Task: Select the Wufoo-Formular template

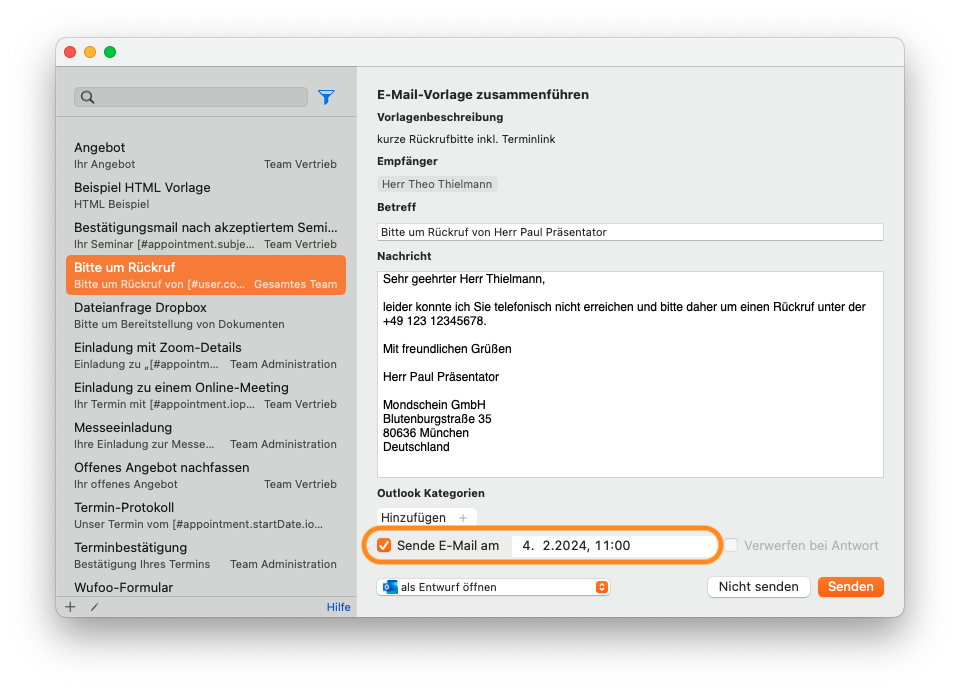Action: click(206, 587)
